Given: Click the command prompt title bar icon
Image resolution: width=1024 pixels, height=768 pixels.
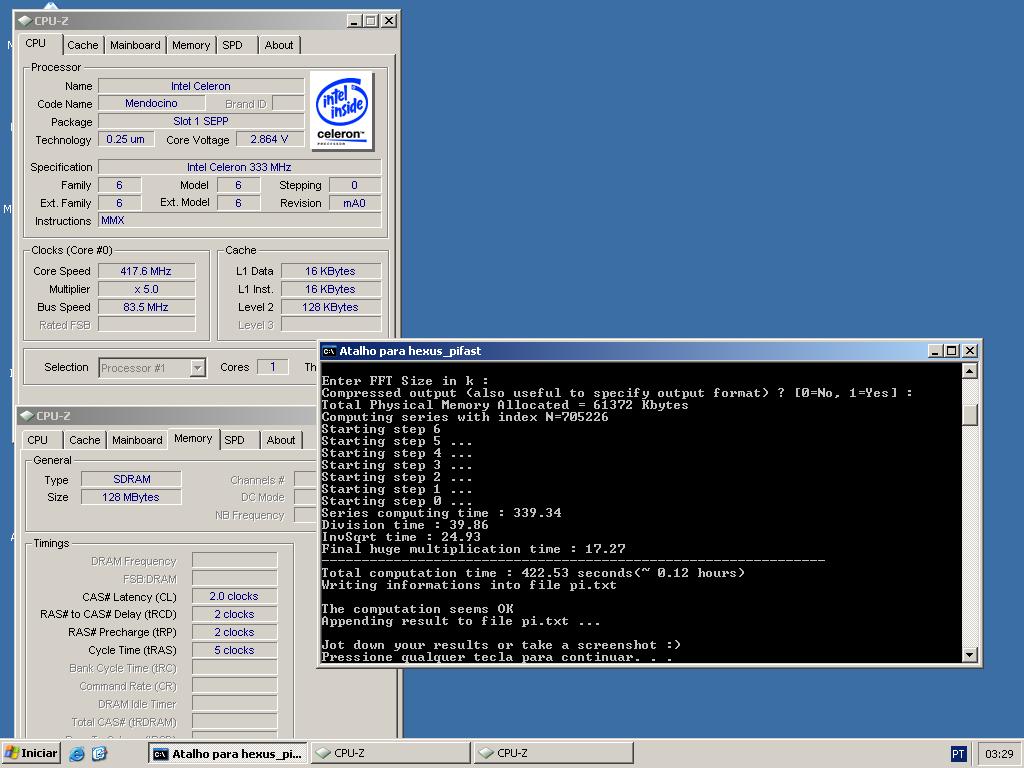Looking at the screenshot, I should pyautogui.click(x=329, y=351).
